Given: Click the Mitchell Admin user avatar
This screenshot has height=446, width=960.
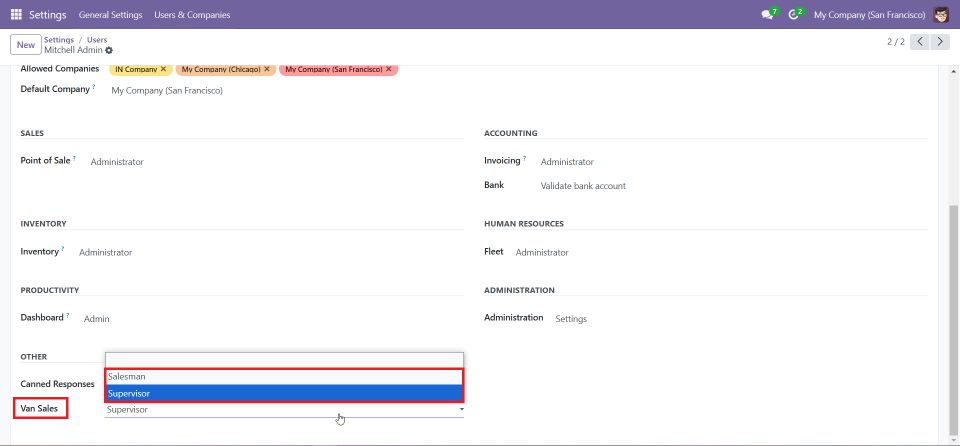Looking at the screenshot, I should pos(941,15).
